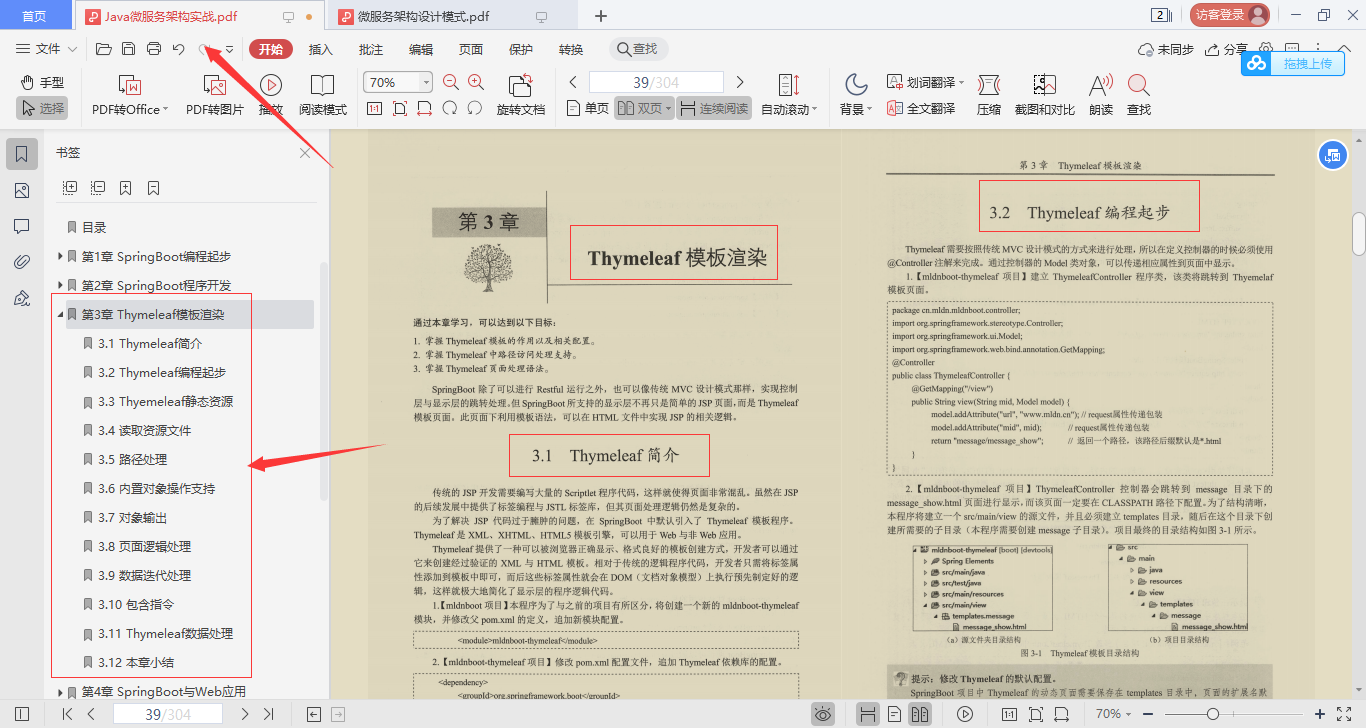Open quick access toolbar customize arrow
Viewport: 1366px width, 728px height.
229,49
